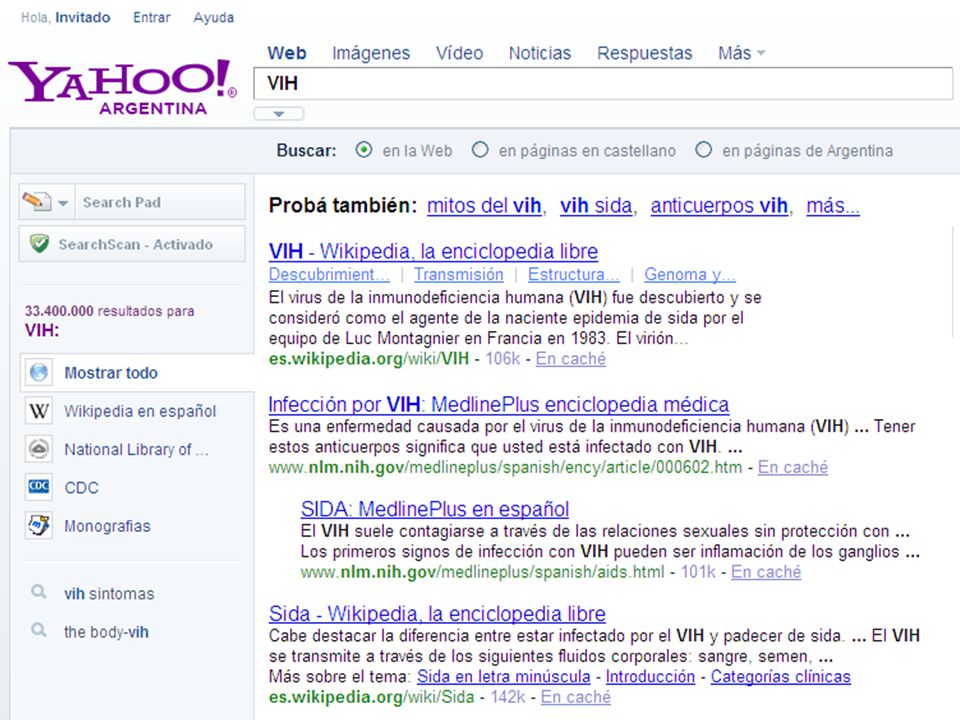
Task: Open the Search Pad dropdown arrow
Action: (63, 203)
